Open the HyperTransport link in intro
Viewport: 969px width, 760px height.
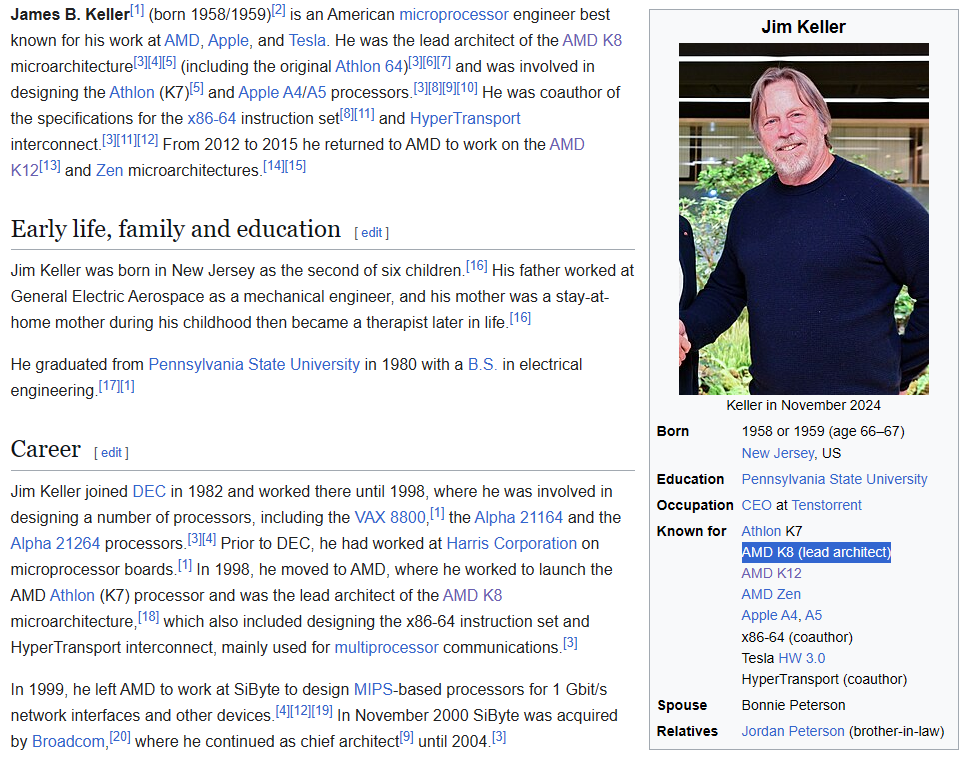point(465,118)
